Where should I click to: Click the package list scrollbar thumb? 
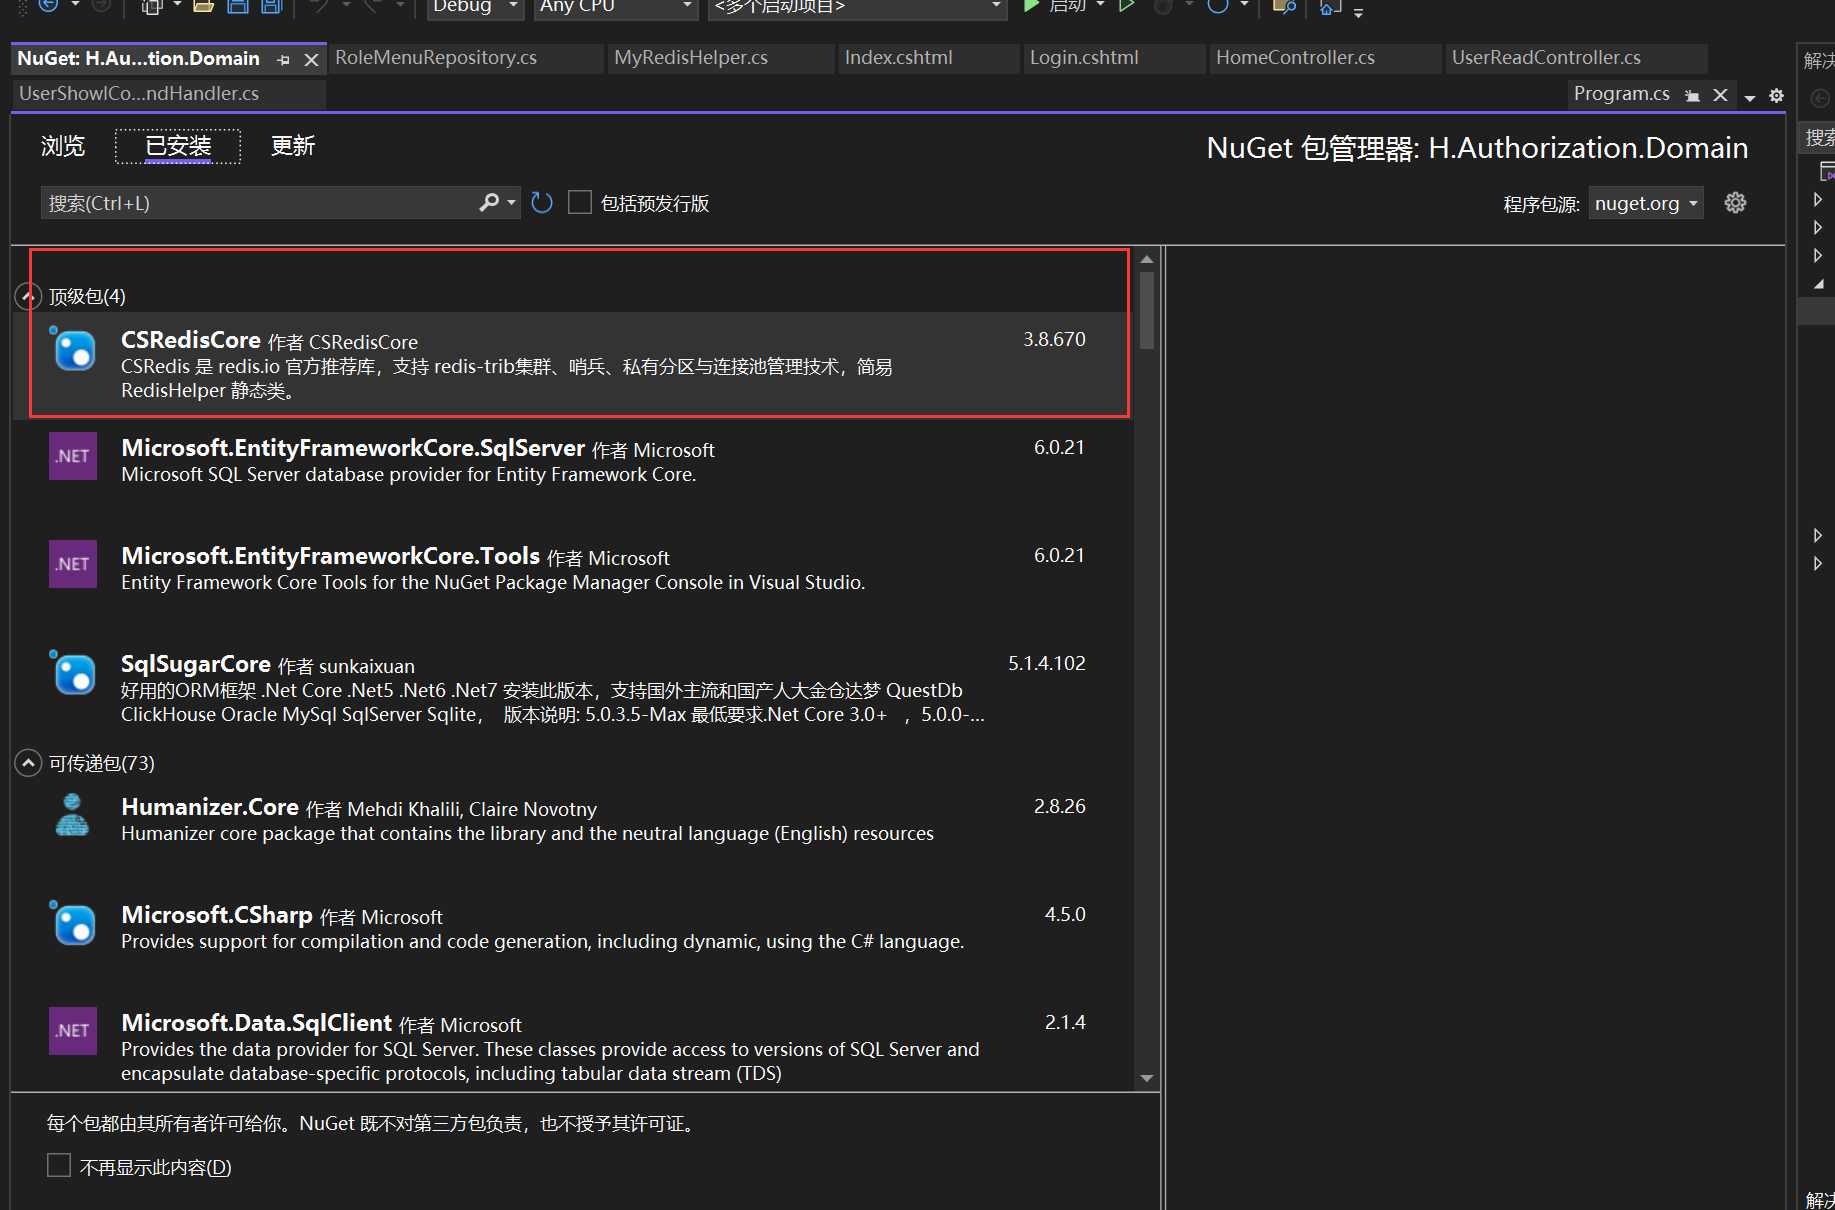[1147, 310]
